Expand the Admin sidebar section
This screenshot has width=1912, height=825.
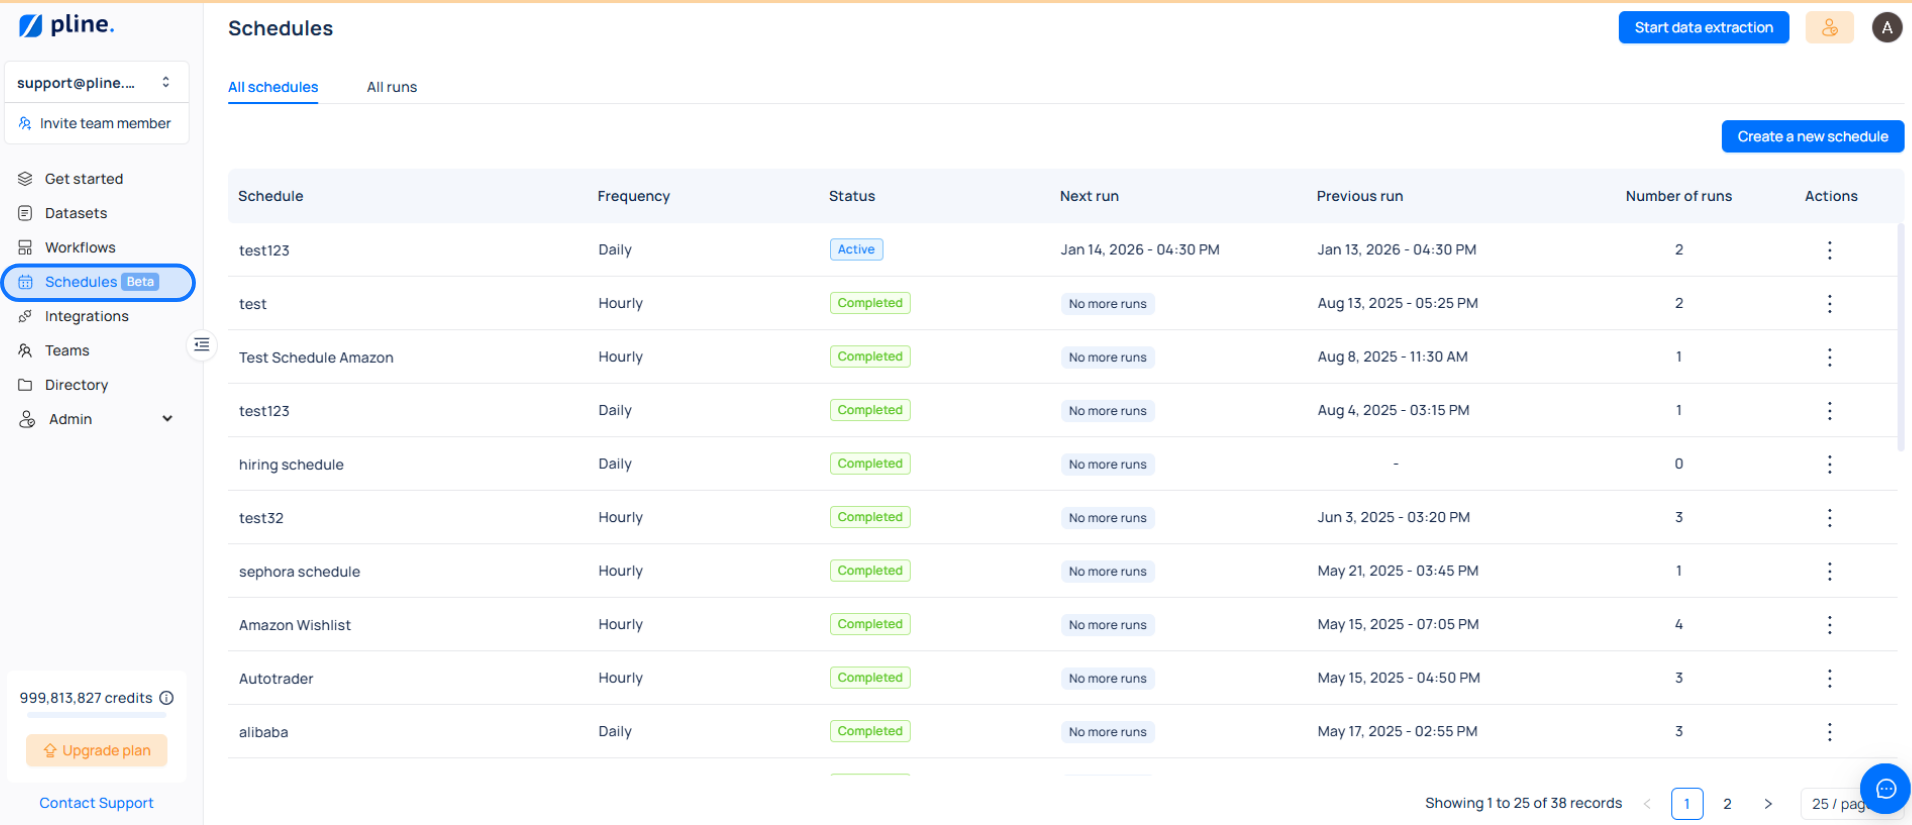(x=167, y=419)
